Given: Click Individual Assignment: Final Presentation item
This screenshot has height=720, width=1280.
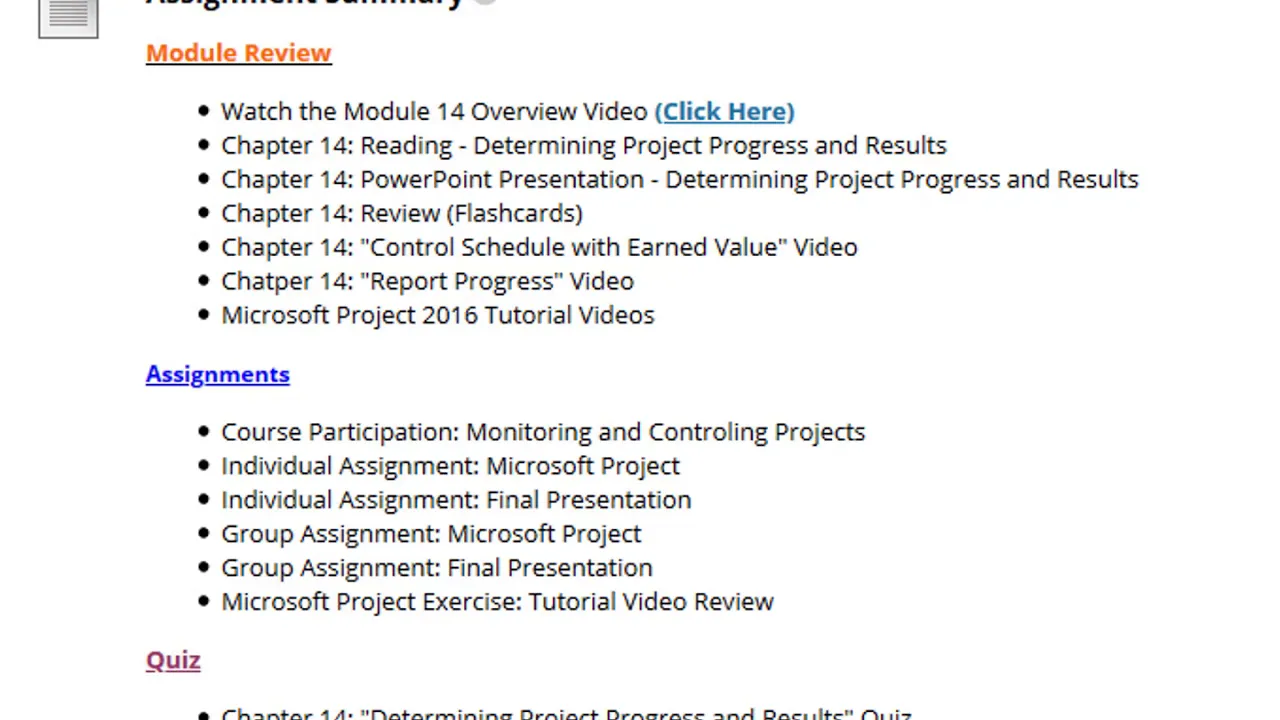Looking at the screenshot, I should point(456,500).
